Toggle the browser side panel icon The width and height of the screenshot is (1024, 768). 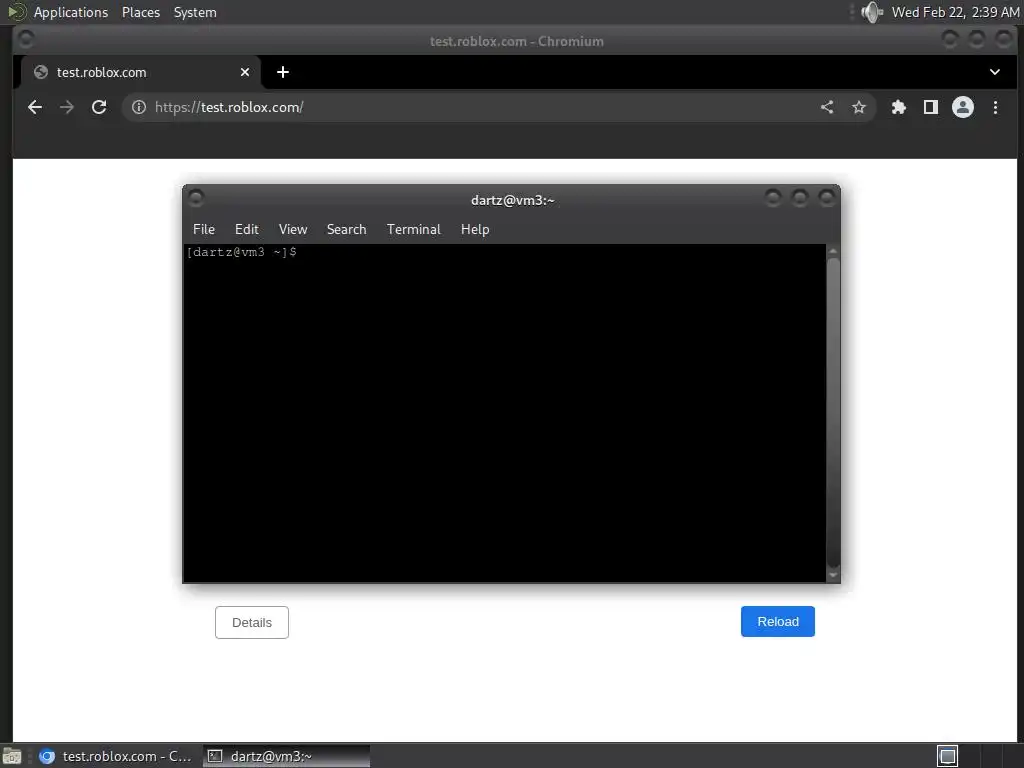tap(931, 107)
